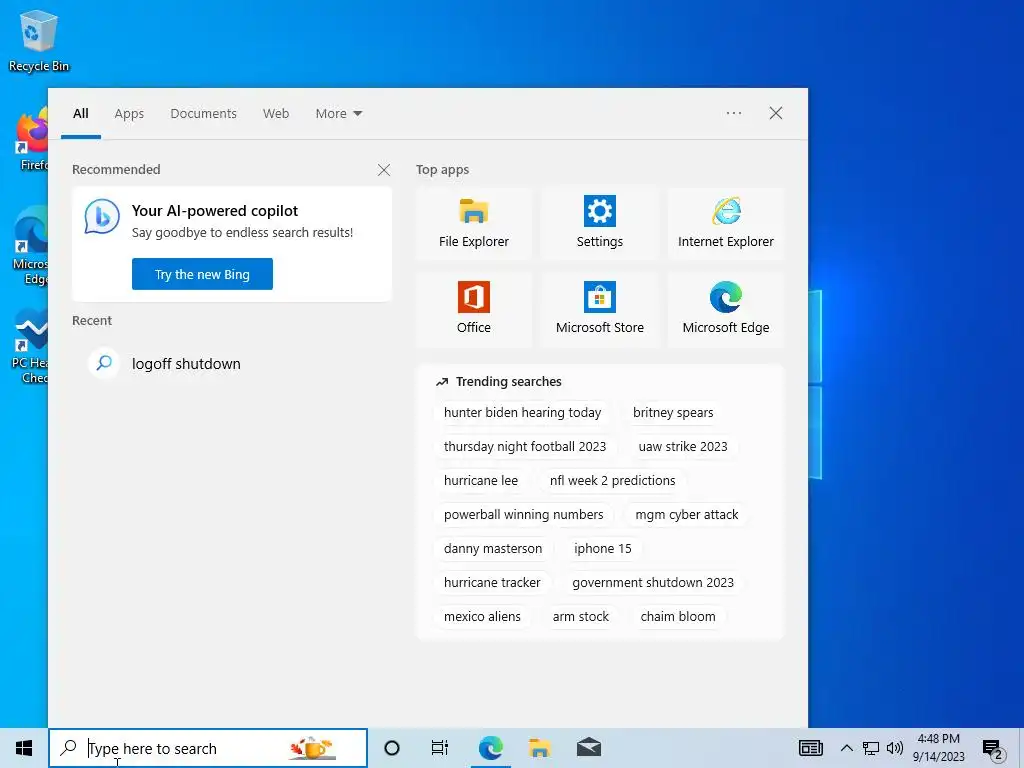The height and width of the screenshot is (768, 1024).
Task: Switch to the Apps search tab
Action: click(129, 114)
